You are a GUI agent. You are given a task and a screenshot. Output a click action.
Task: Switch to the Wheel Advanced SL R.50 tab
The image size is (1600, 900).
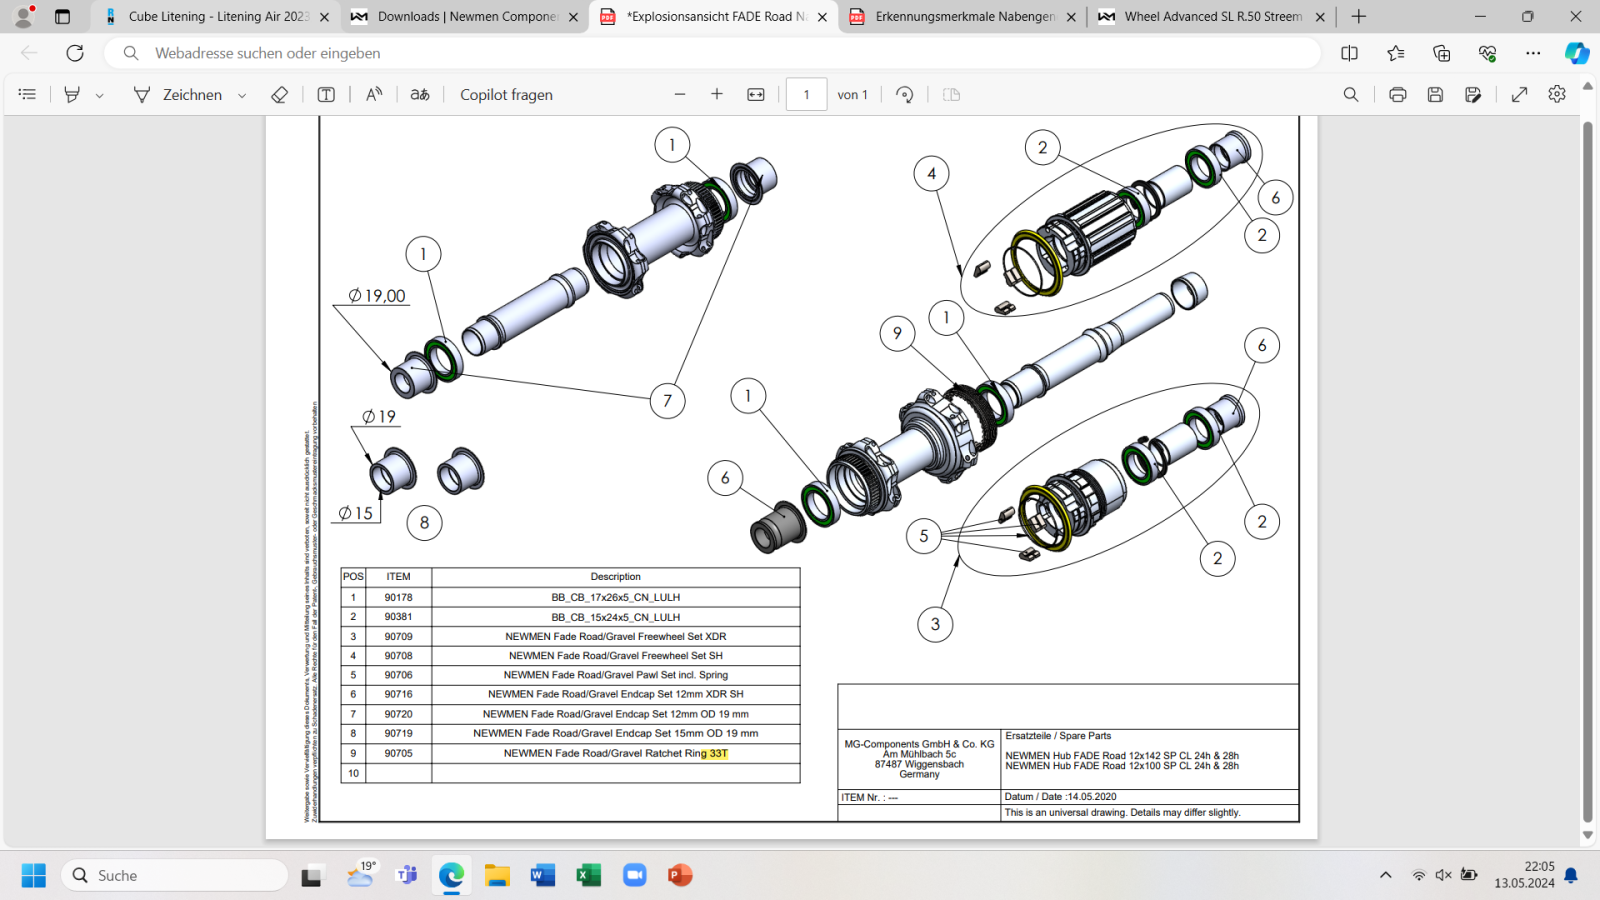[1212, 16]
